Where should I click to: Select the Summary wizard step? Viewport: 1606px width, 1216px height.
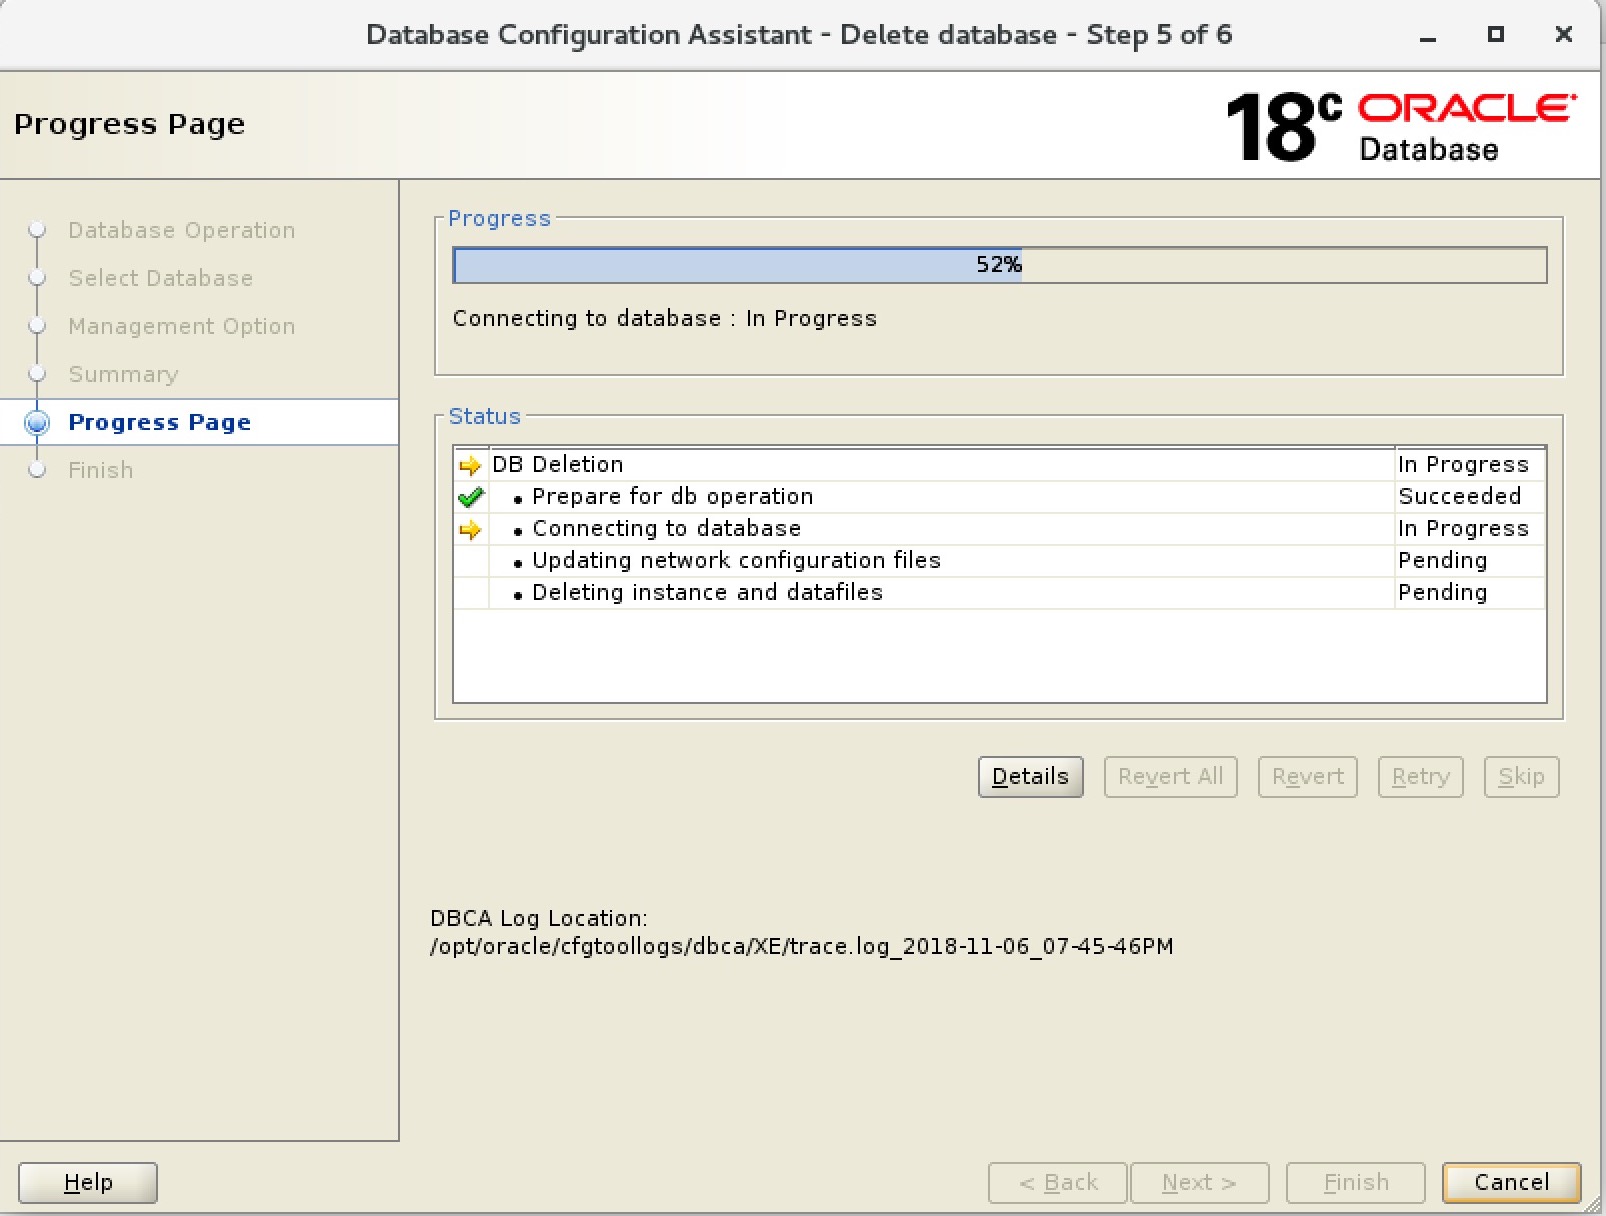pos(123,374)
